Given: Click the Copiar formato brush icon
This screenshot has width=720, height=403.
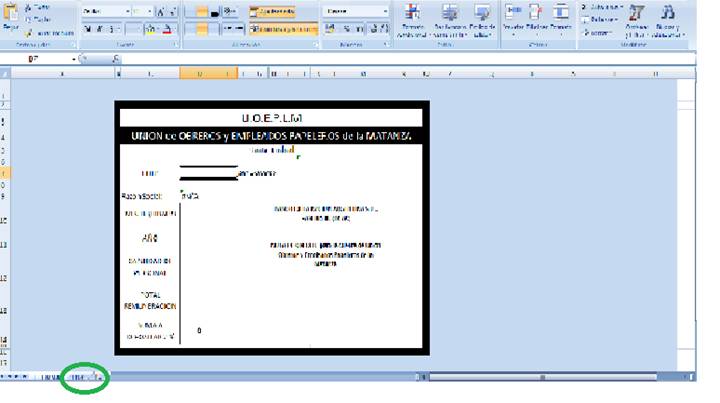Looking at the screenshot, I should coord(28,31).
